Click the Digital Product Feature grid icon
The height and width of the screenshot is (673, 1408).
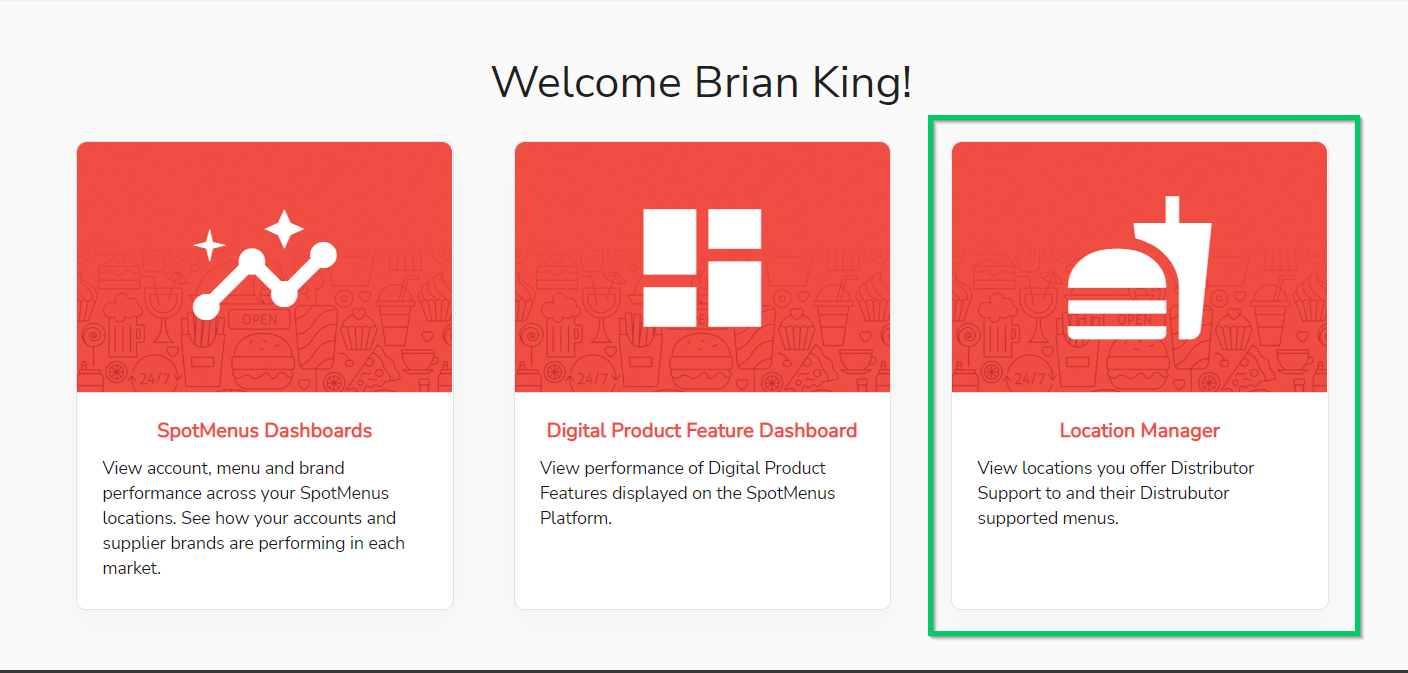click(702, 267)
